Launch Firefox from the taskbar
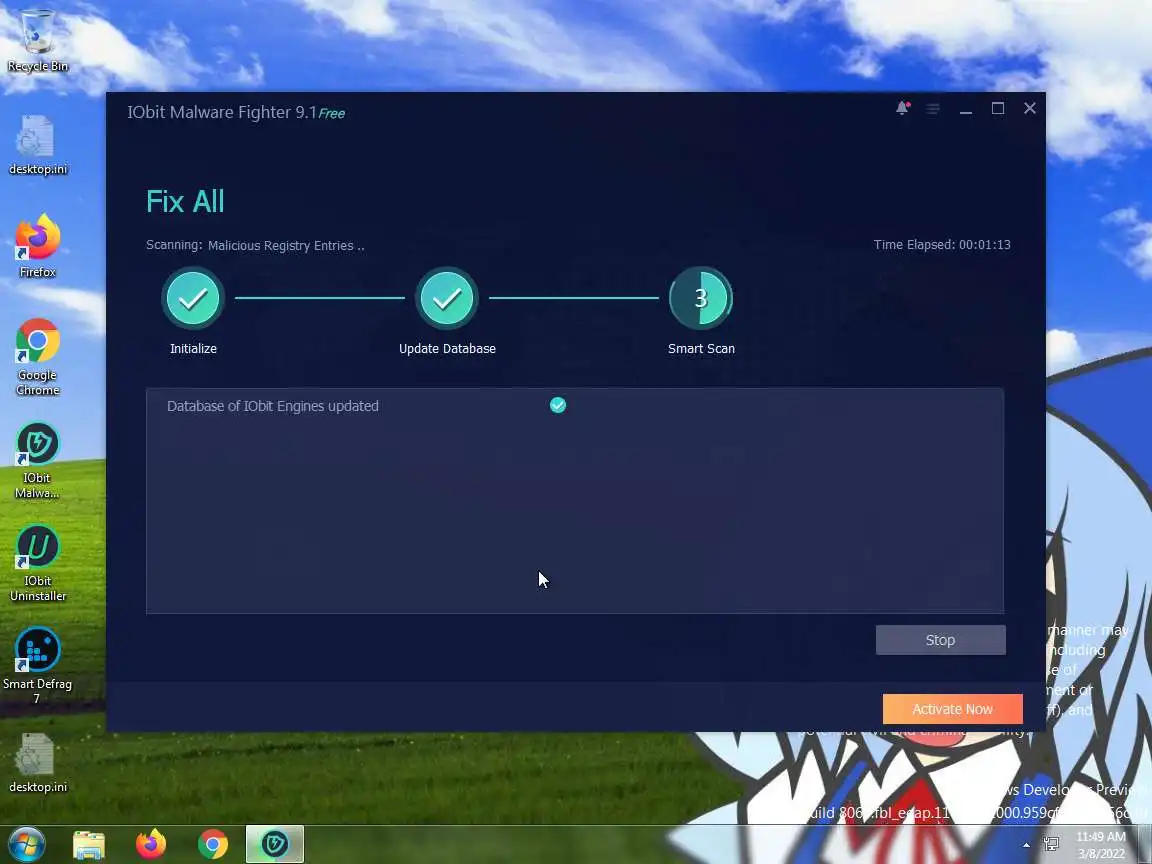Screen dimensions: 1152x864 tap(151, 844)
